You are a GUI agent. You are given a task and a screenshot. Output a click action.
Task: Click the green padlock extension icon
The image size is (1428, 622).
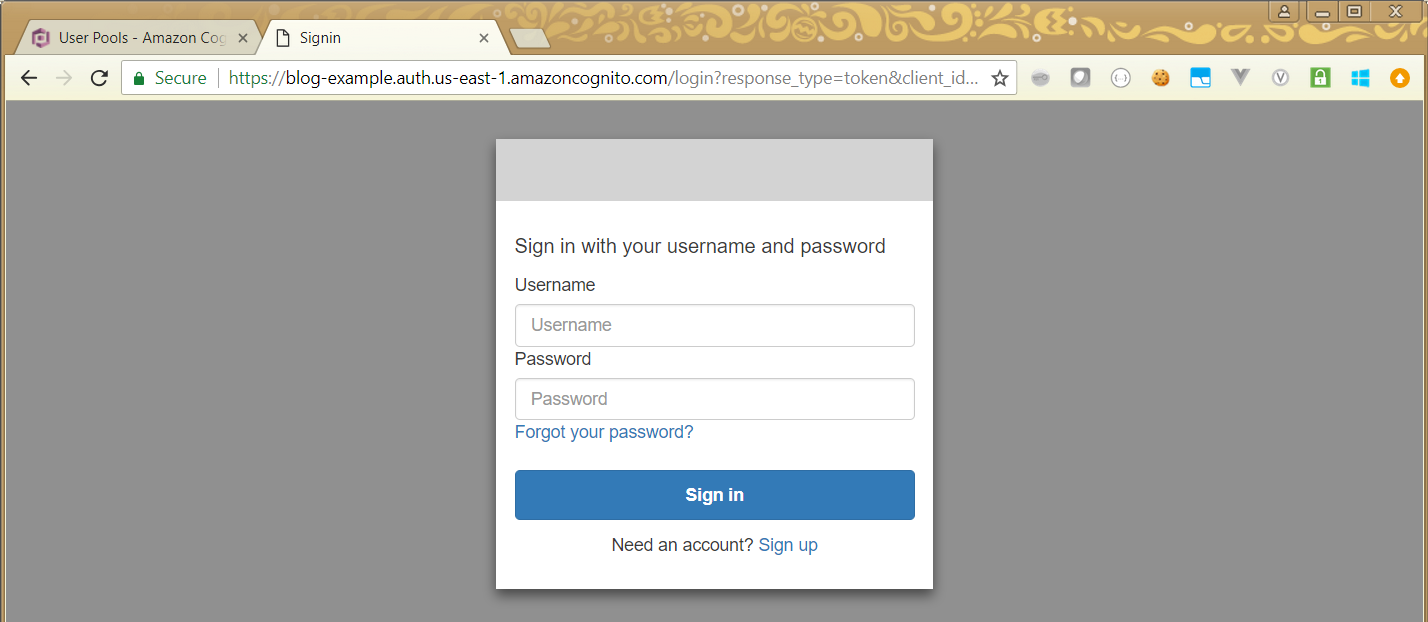[1320, 78]
